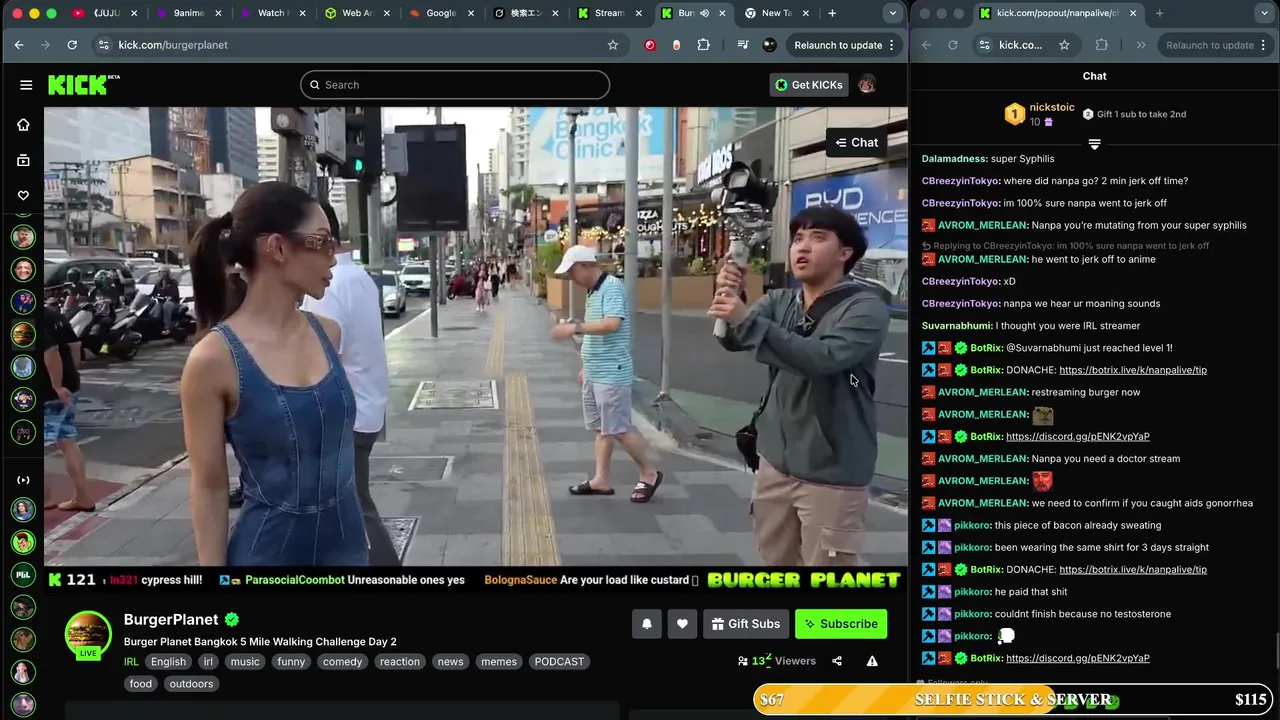Go back in main browser window
Image resolution: width=1280 pixels, height=720 pixels.
click(19, 45)
